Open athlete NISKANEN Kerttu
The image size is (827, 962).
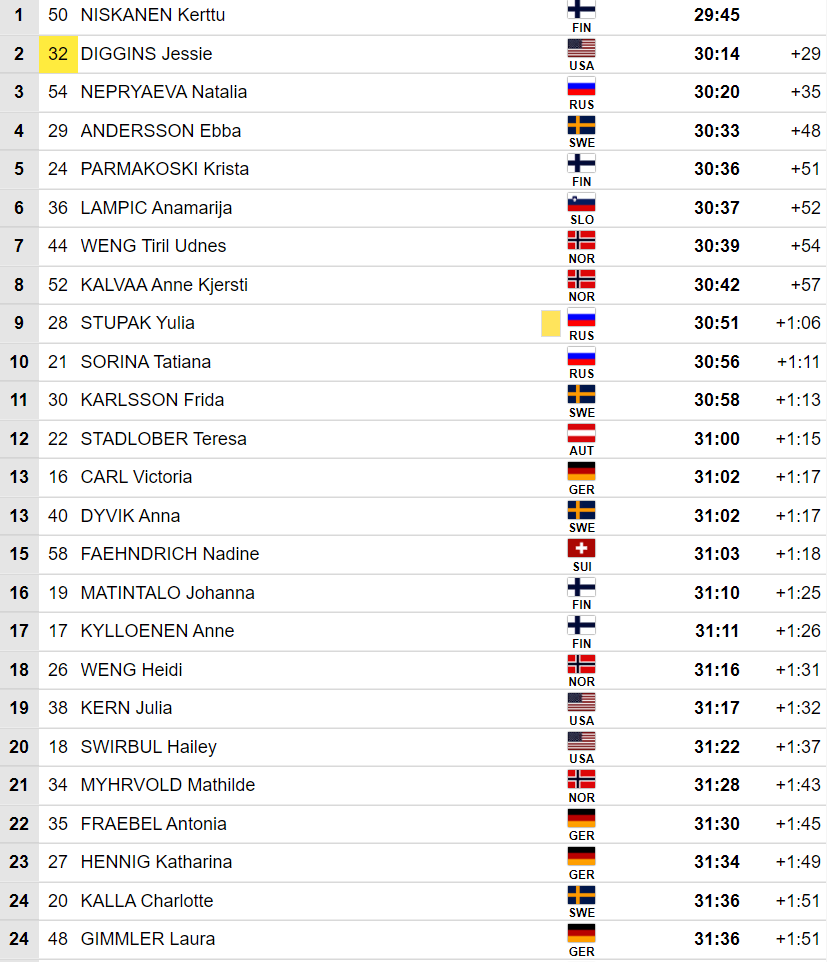(153, 15)
